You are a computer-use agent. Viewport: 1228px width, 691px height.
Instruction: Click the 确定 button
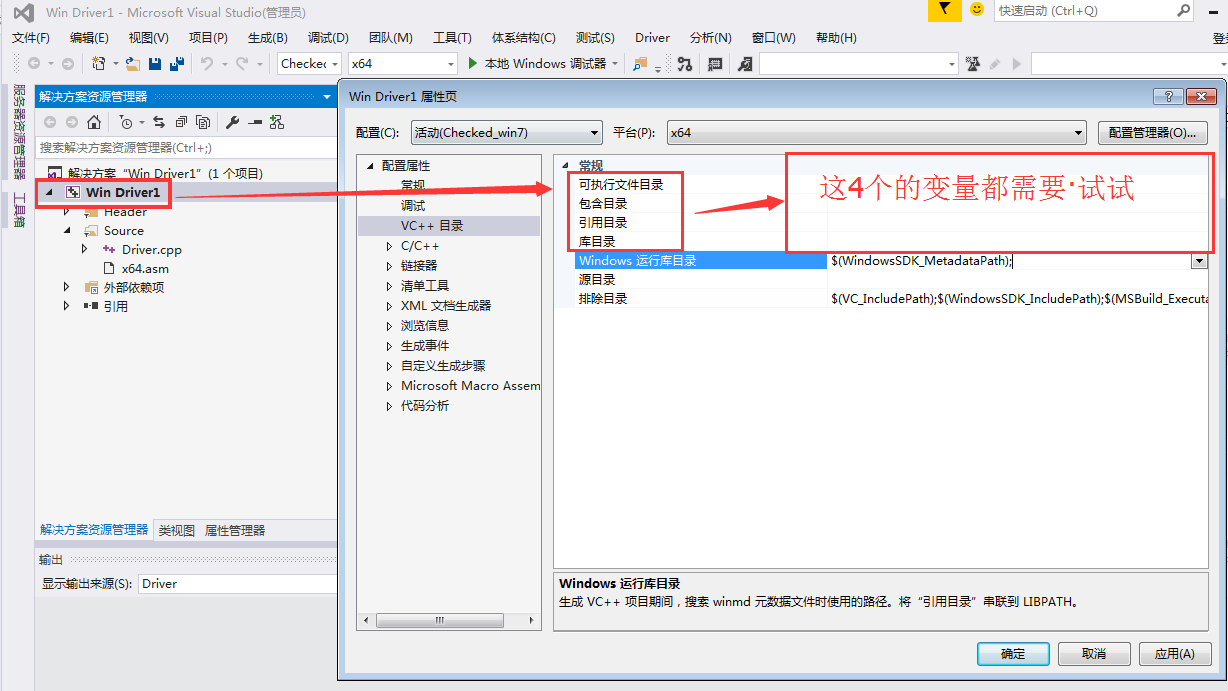(x=1013, y=654)
